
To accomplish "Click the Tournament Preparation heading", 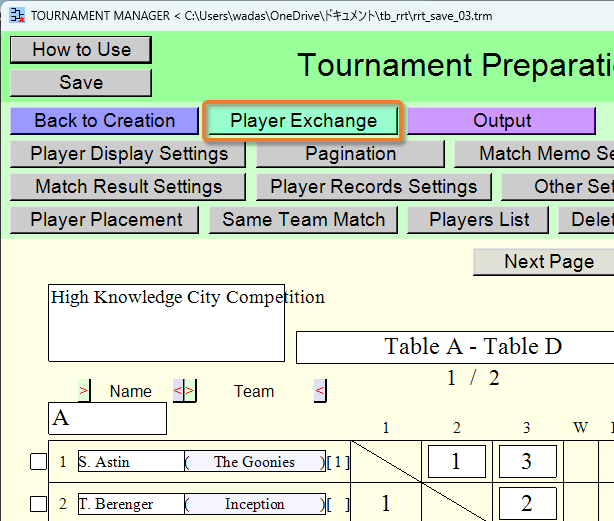I will pos(455,65).
